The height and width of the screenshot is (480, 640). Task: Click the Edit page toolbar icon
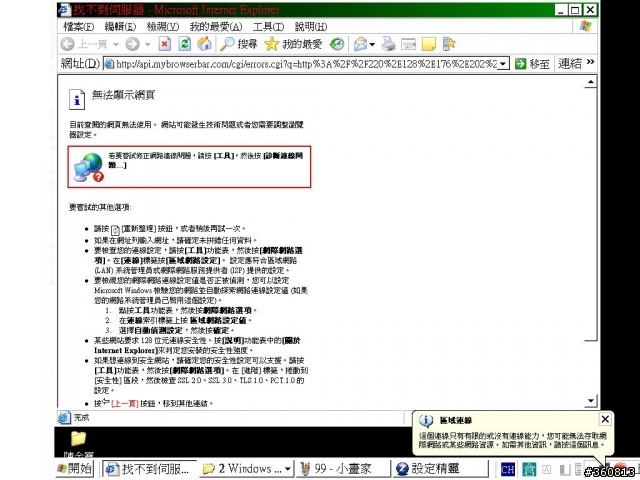click(x=409, y=44)
